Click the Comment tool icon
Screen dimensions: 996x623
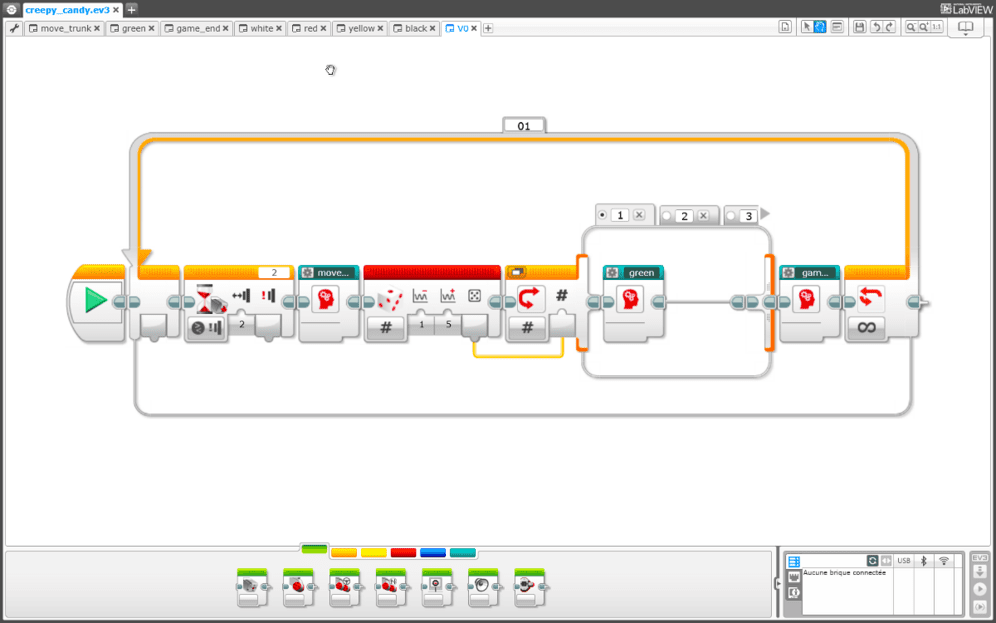836,28
